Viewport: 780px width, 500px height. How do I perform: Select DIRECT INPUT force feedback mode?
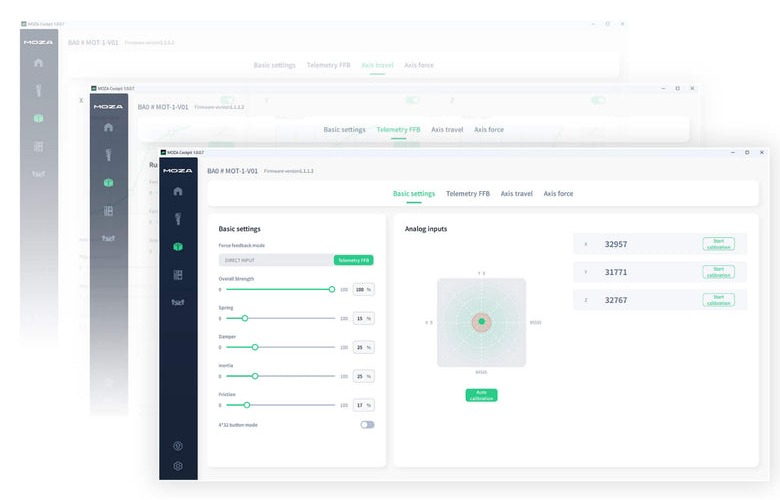(x=276, y=260)
